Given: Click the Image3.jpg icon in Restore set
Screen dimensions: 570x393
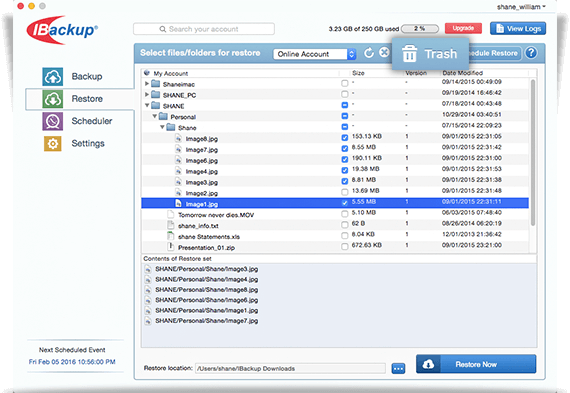Looking at the screenshot, I should tap(148, 269).
